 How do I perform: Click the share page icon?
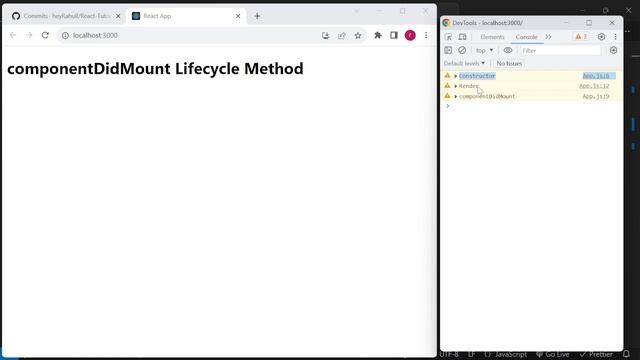(342, 36)
